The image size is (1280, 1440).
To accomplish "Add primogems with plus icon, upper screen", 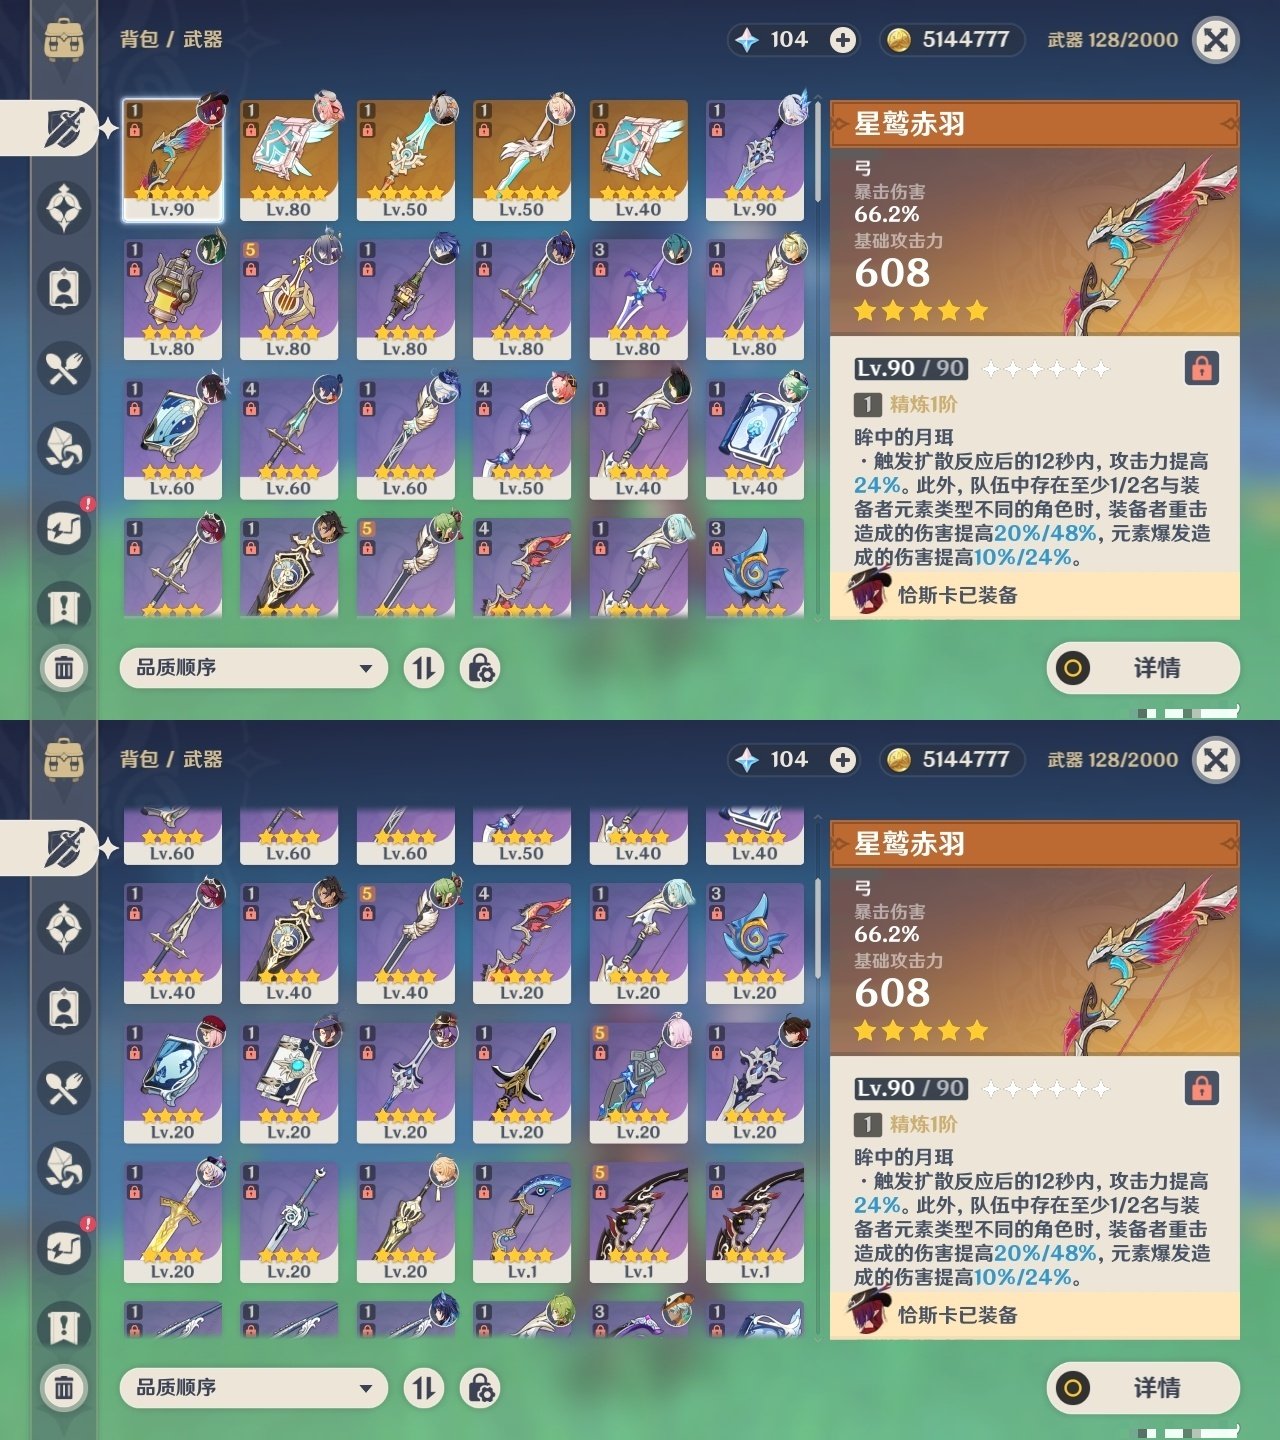I will (843, 40).
